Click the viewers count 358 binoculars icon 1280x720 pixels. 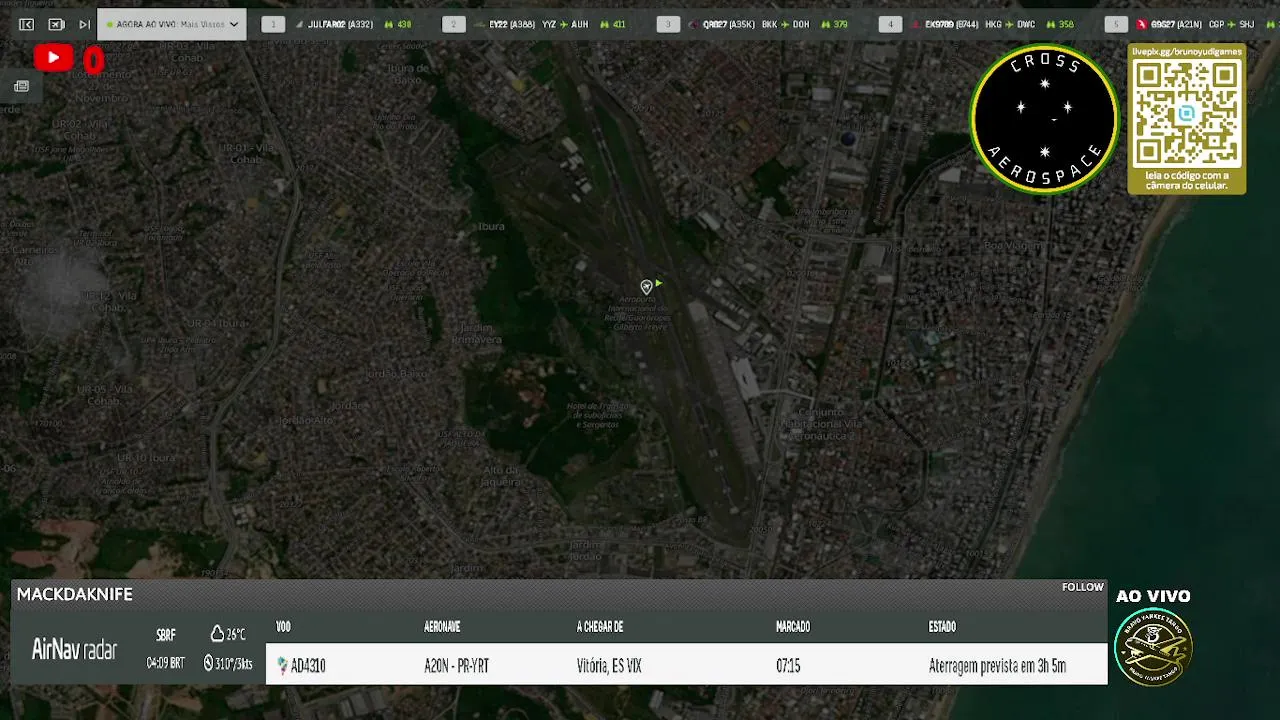coord(1050,24)
